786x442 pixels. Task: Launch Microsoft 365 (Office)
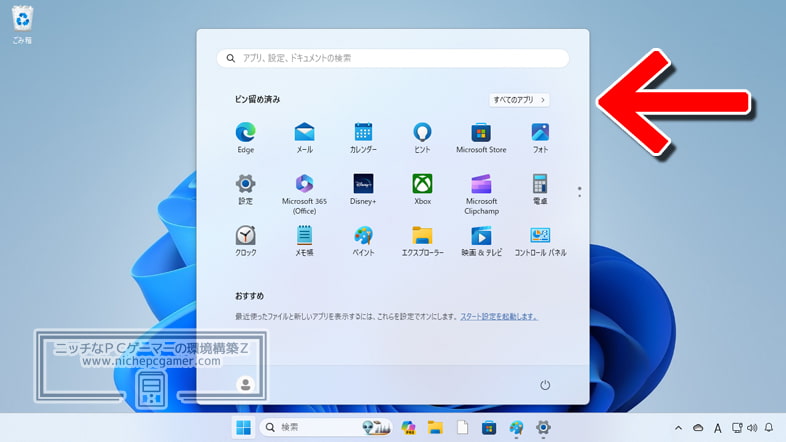pyautogui.click(x=304, y=194)
